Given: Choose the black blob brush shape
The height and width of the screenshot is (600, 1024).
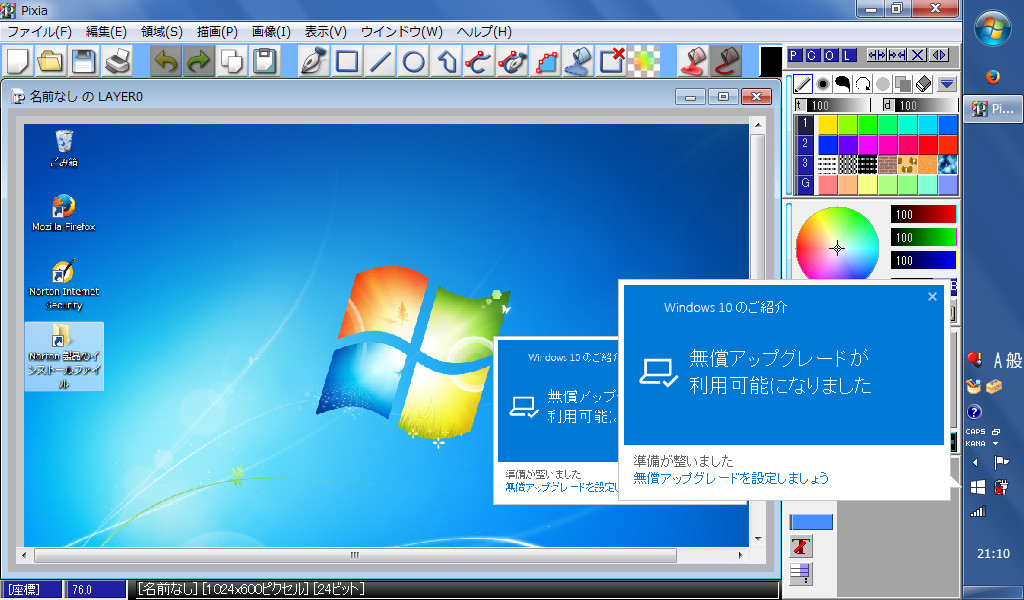Looking at the screenshot, I should [843, 84].
